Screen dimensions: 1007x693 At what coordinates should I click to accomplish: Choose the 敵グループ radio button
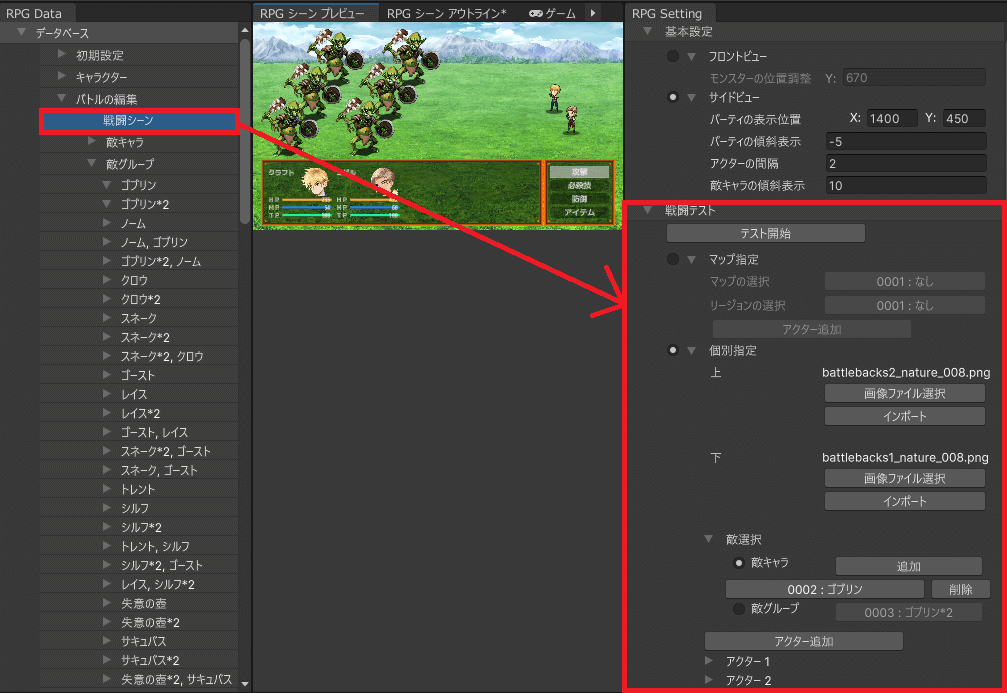click(739, 609)
